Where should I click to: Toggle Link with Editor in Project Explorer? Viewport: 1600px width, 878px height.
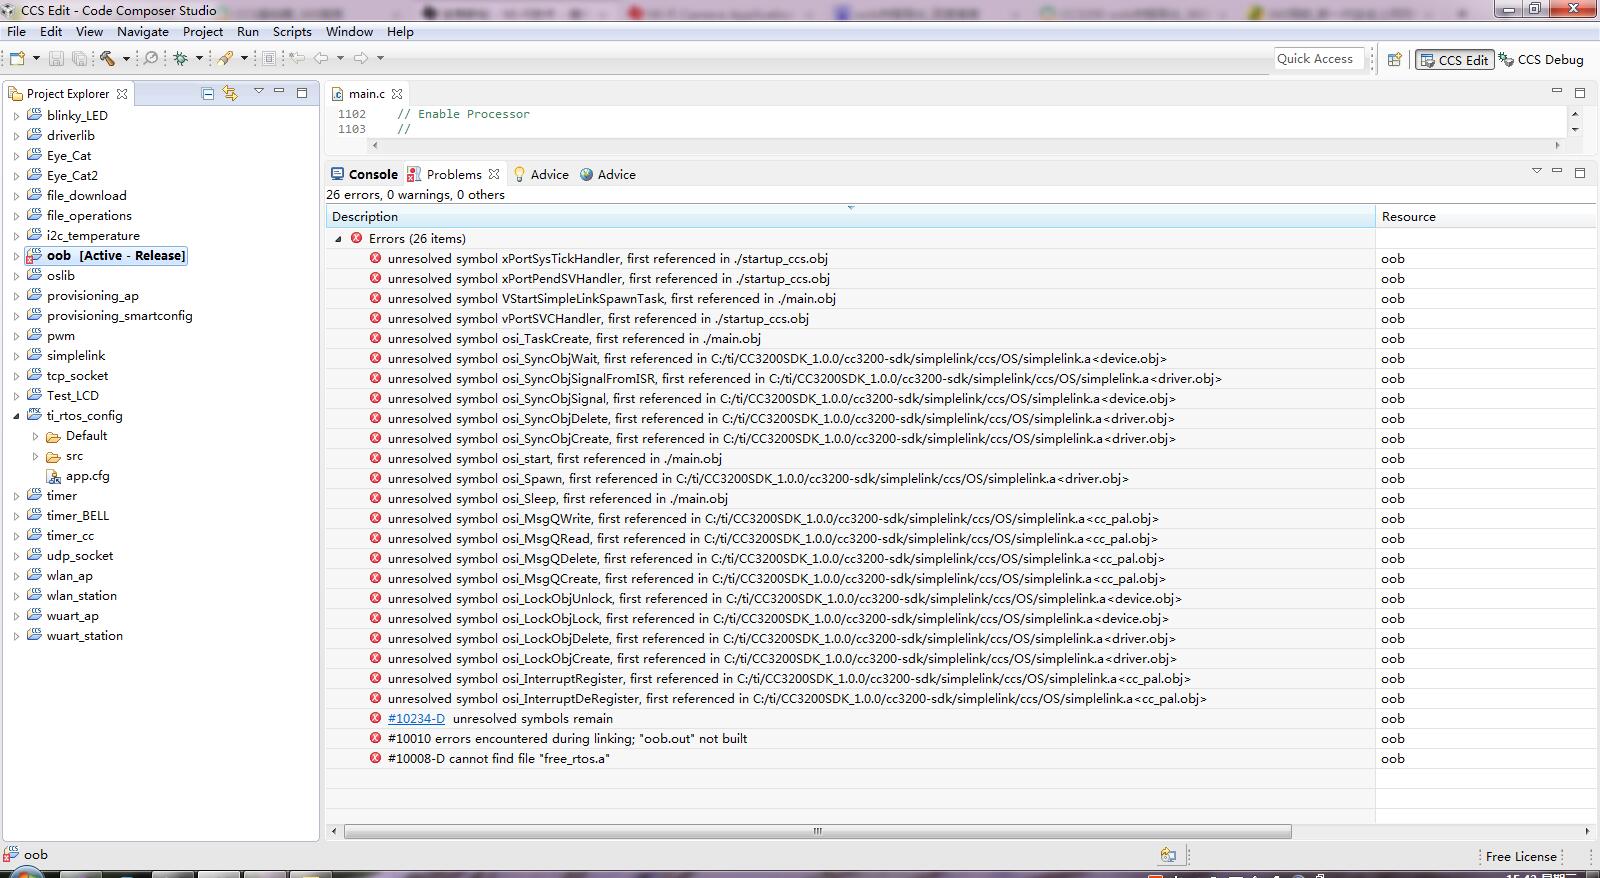coord(230,93)
